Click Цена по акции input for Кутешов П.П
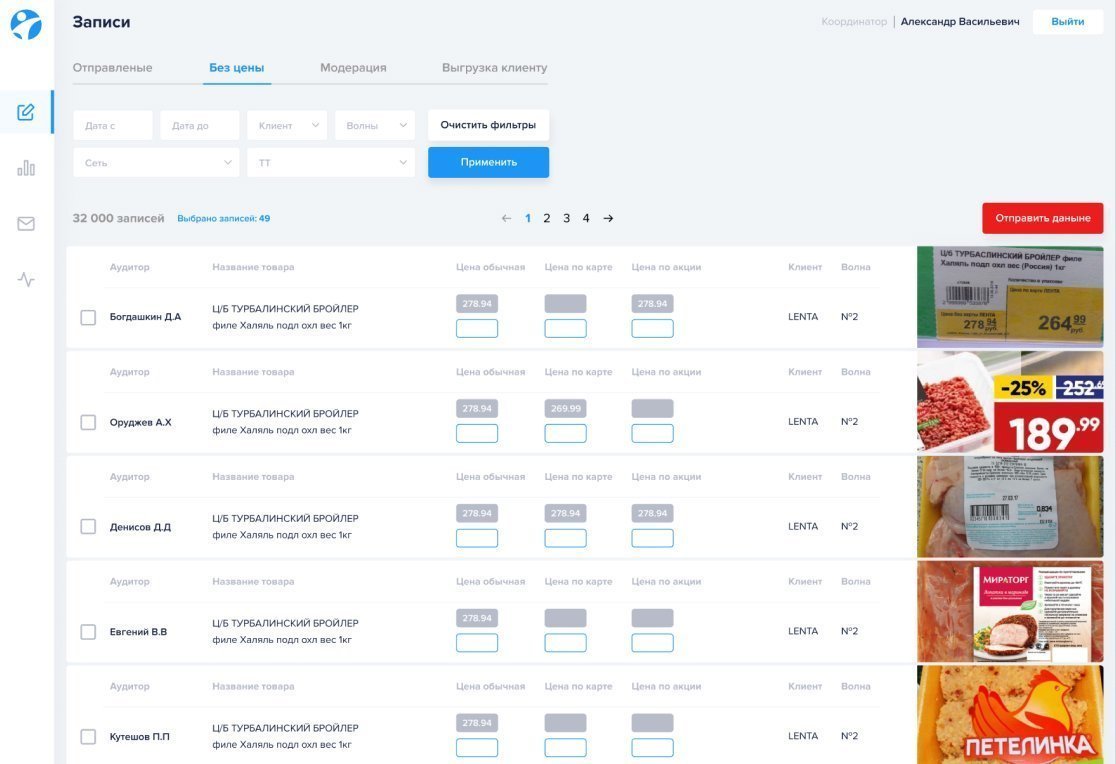Screen dimensions: 1116x764 [652, 748]
